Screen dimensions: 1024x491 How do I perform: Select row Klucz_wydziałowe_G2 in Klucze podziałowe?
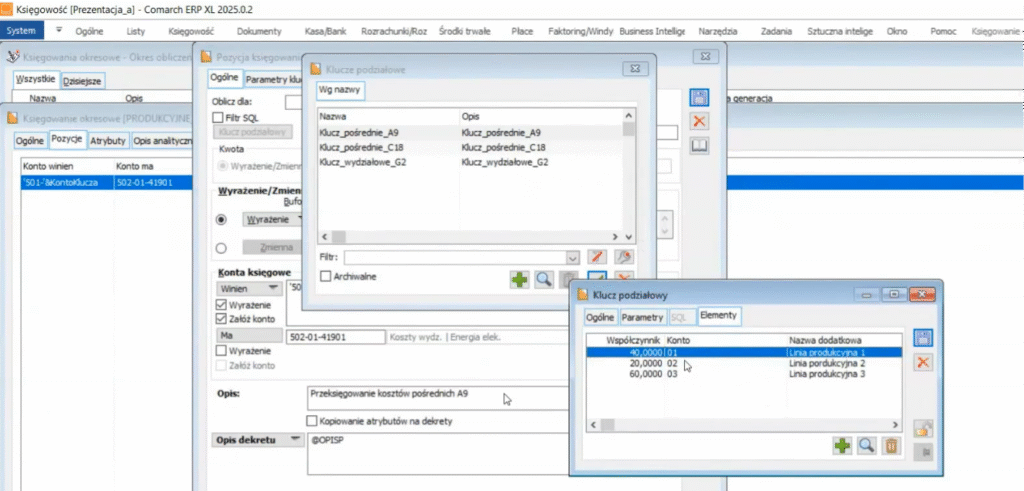click(x=470, y=162)
